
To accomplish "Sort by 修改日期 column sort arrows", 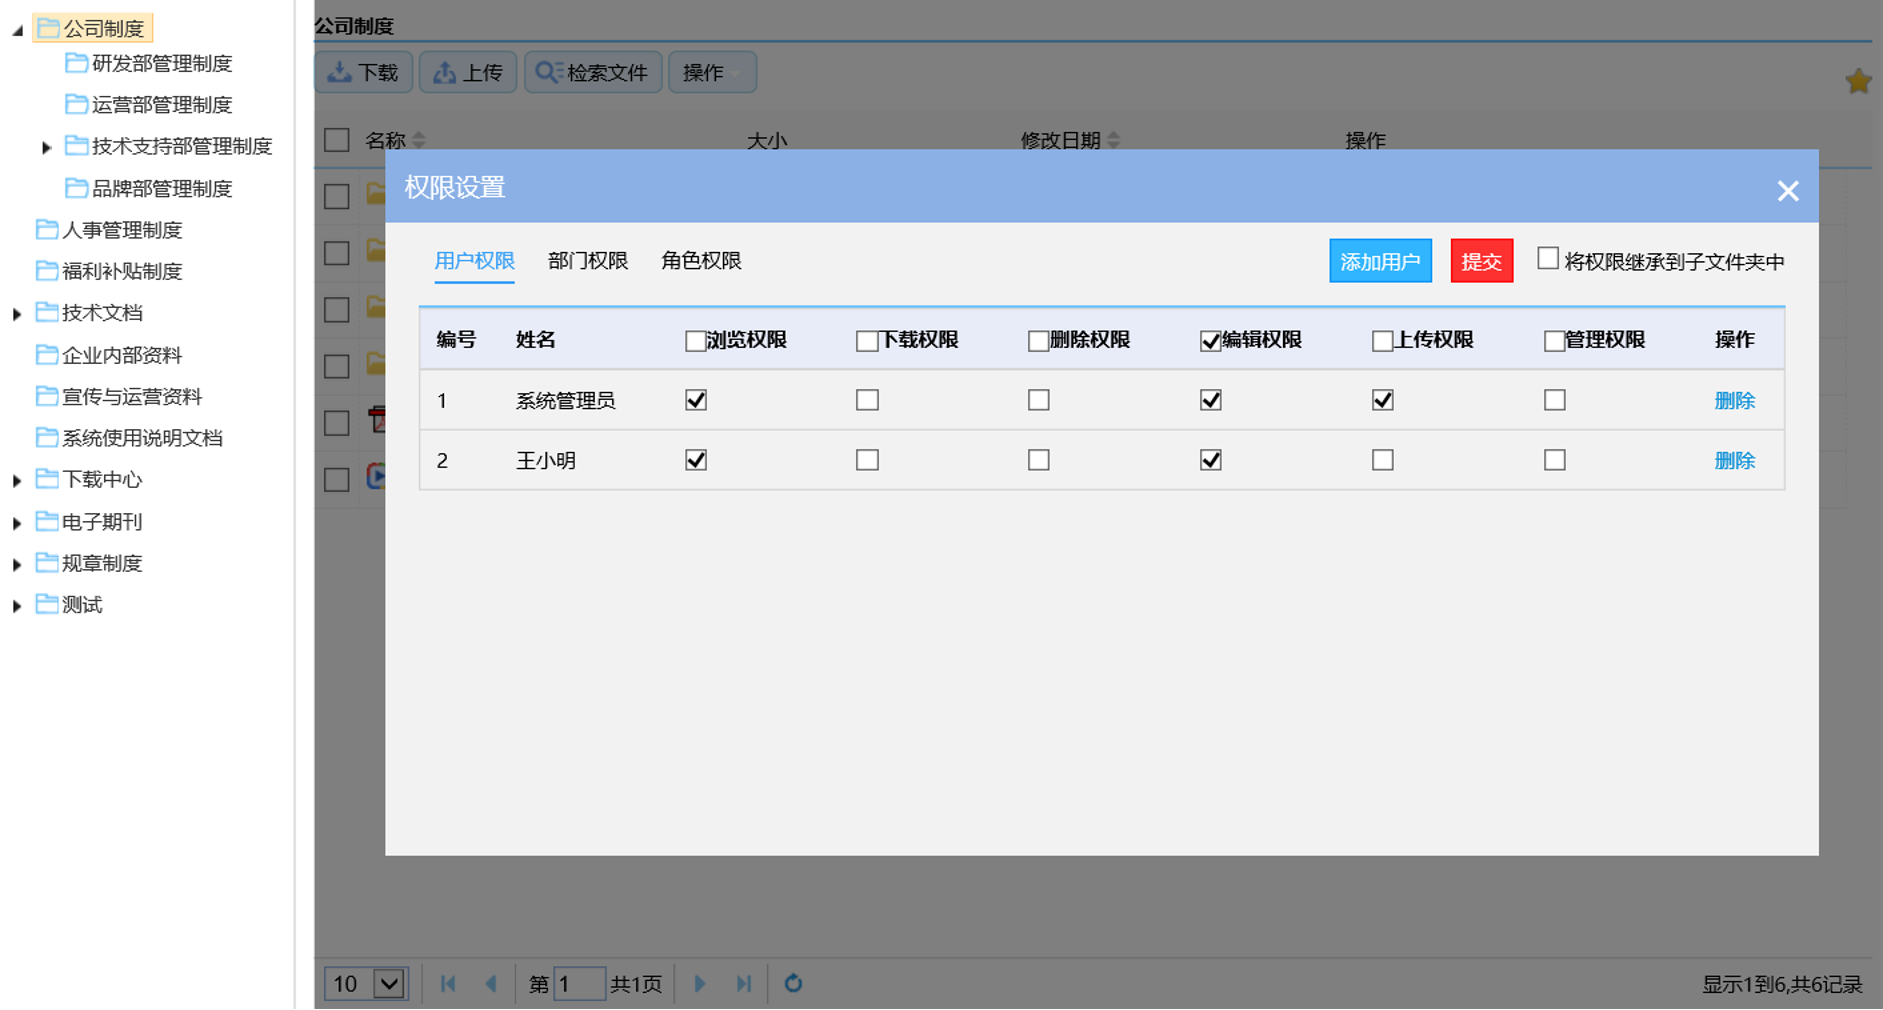I will click(1114, 140).
